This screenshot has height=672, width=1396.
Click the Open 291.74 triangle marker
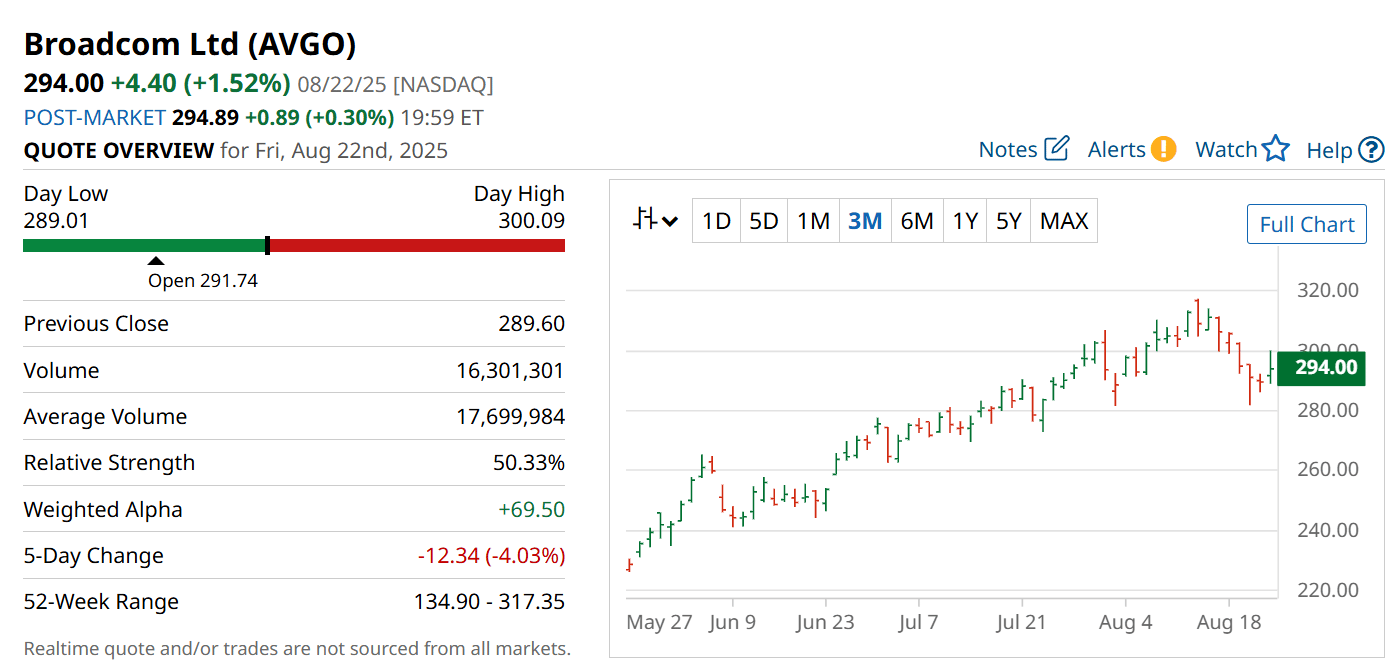pos(156,261)
